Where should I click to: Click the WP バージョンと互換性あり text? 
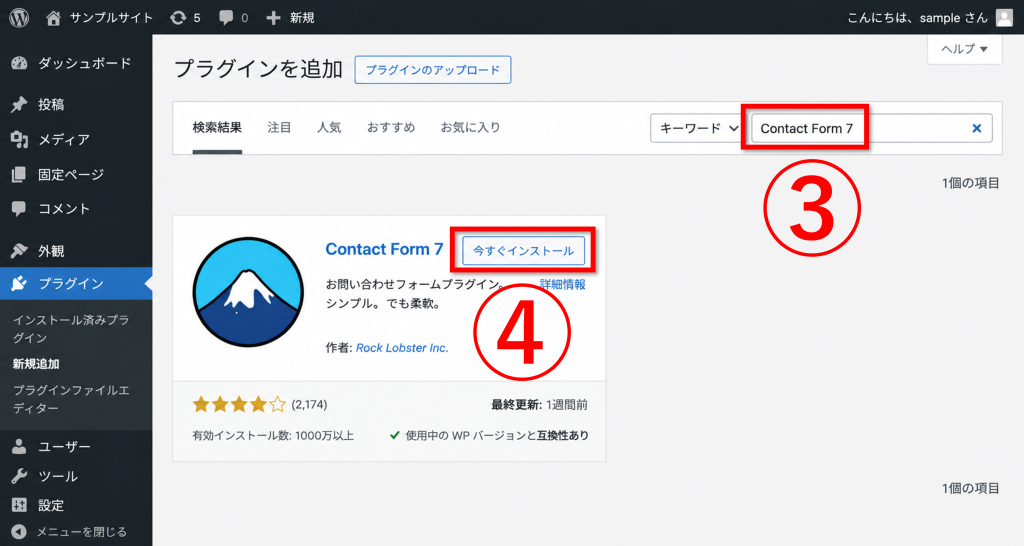[497, 436]
